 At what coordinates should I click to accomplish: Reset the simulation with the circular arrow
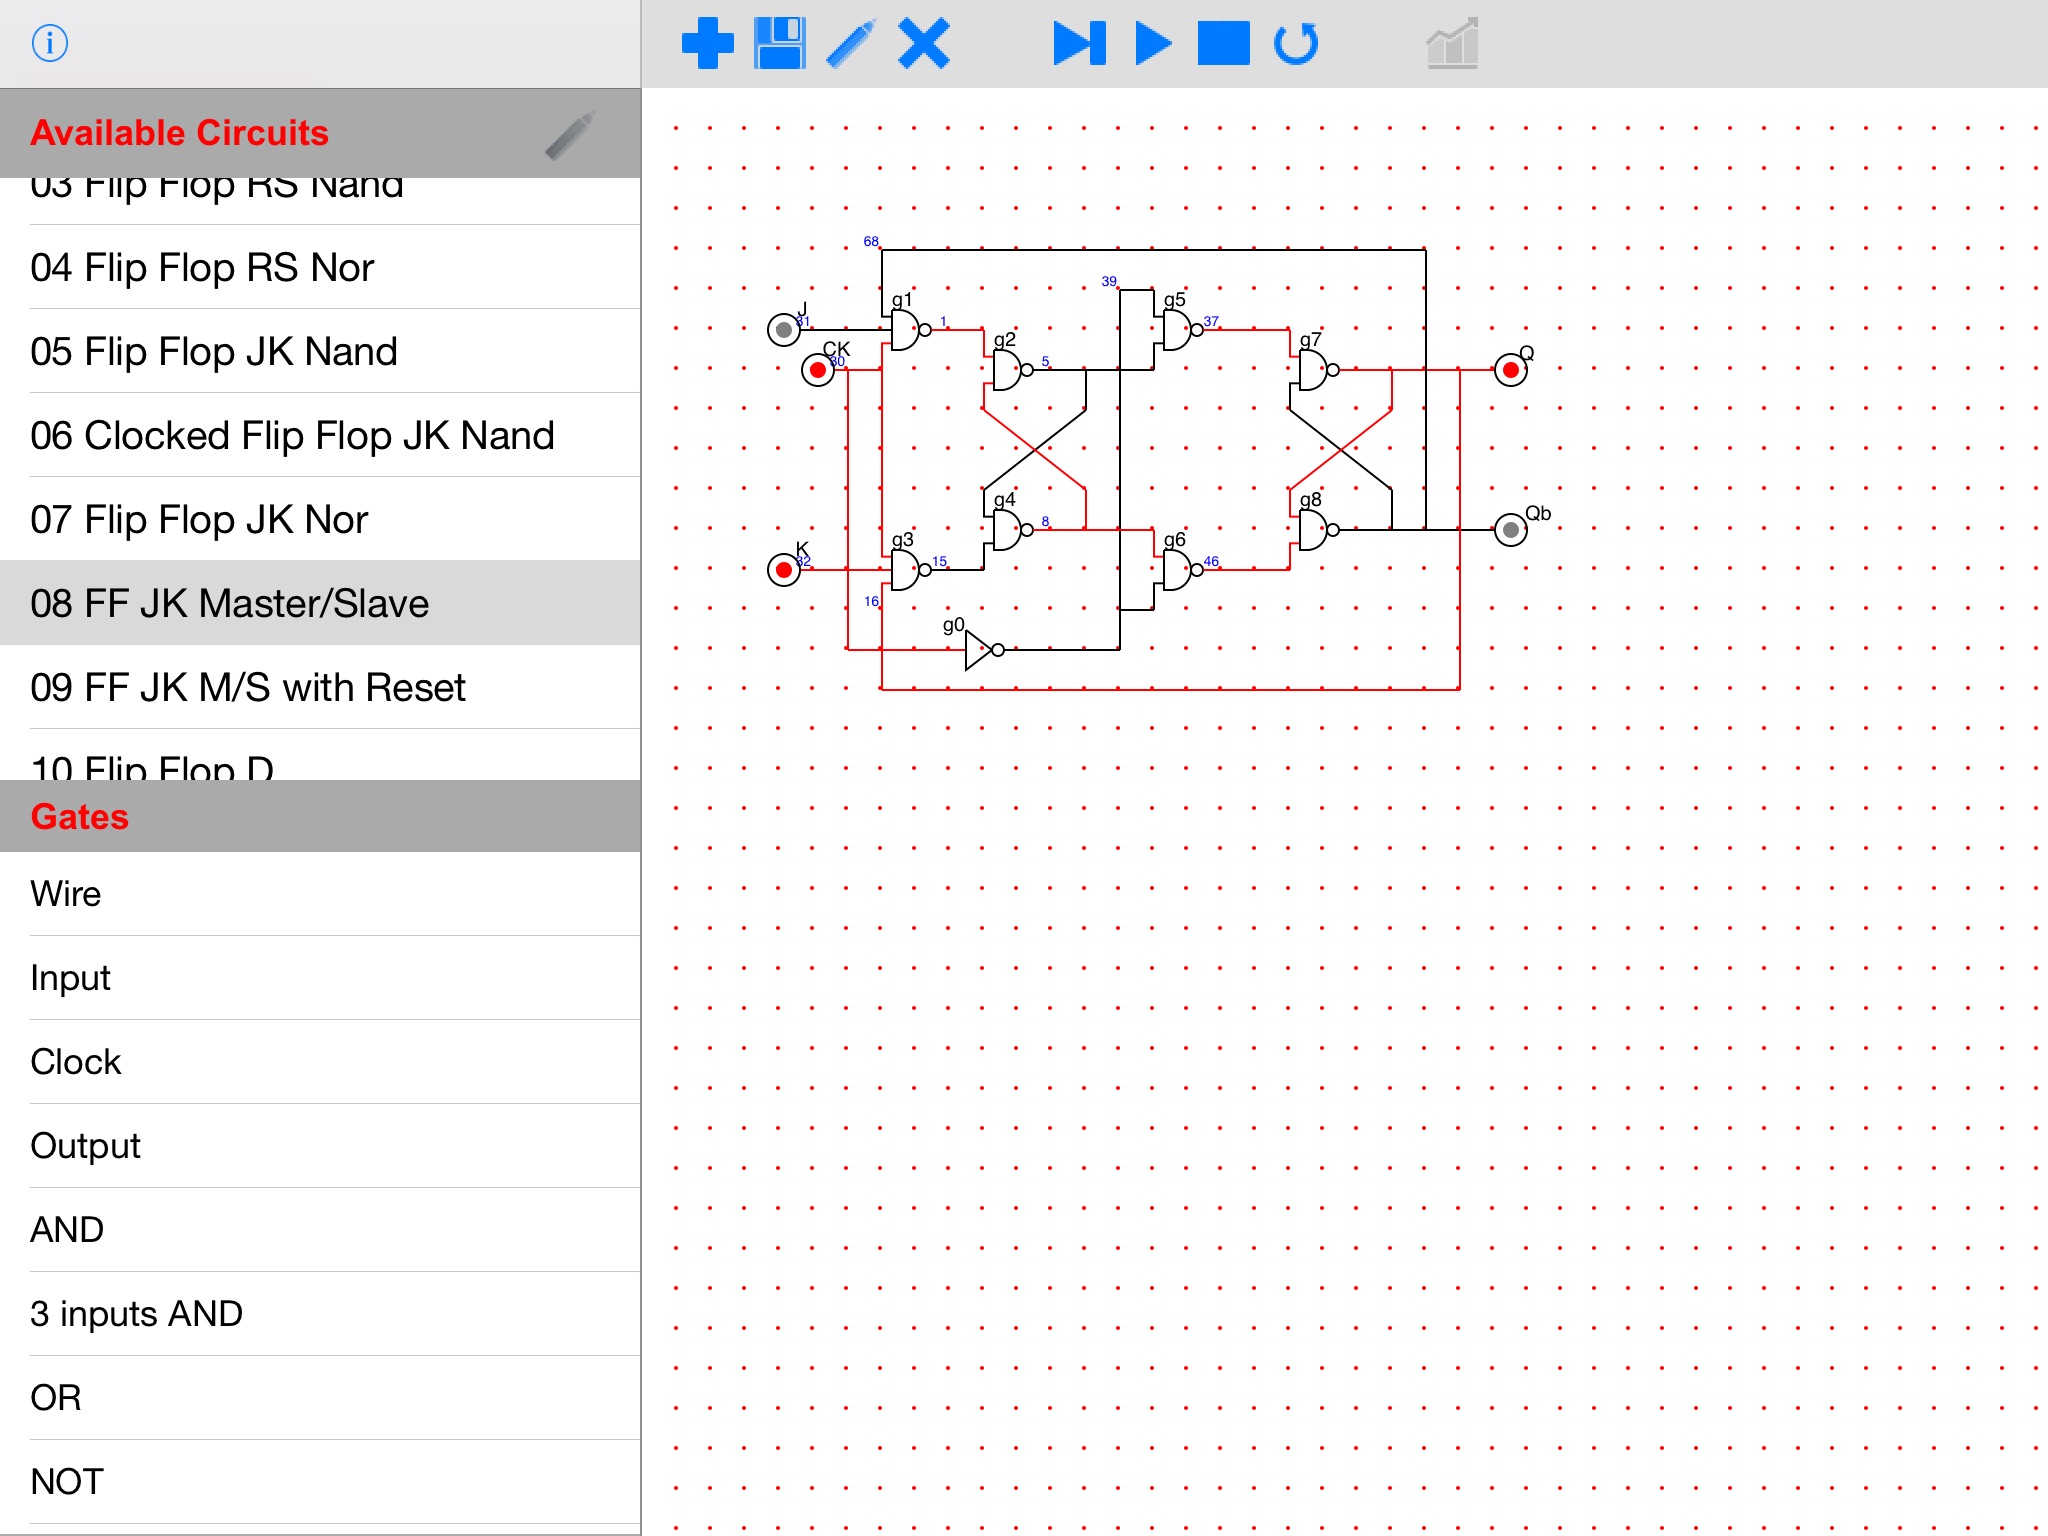tap(1296, 44)
